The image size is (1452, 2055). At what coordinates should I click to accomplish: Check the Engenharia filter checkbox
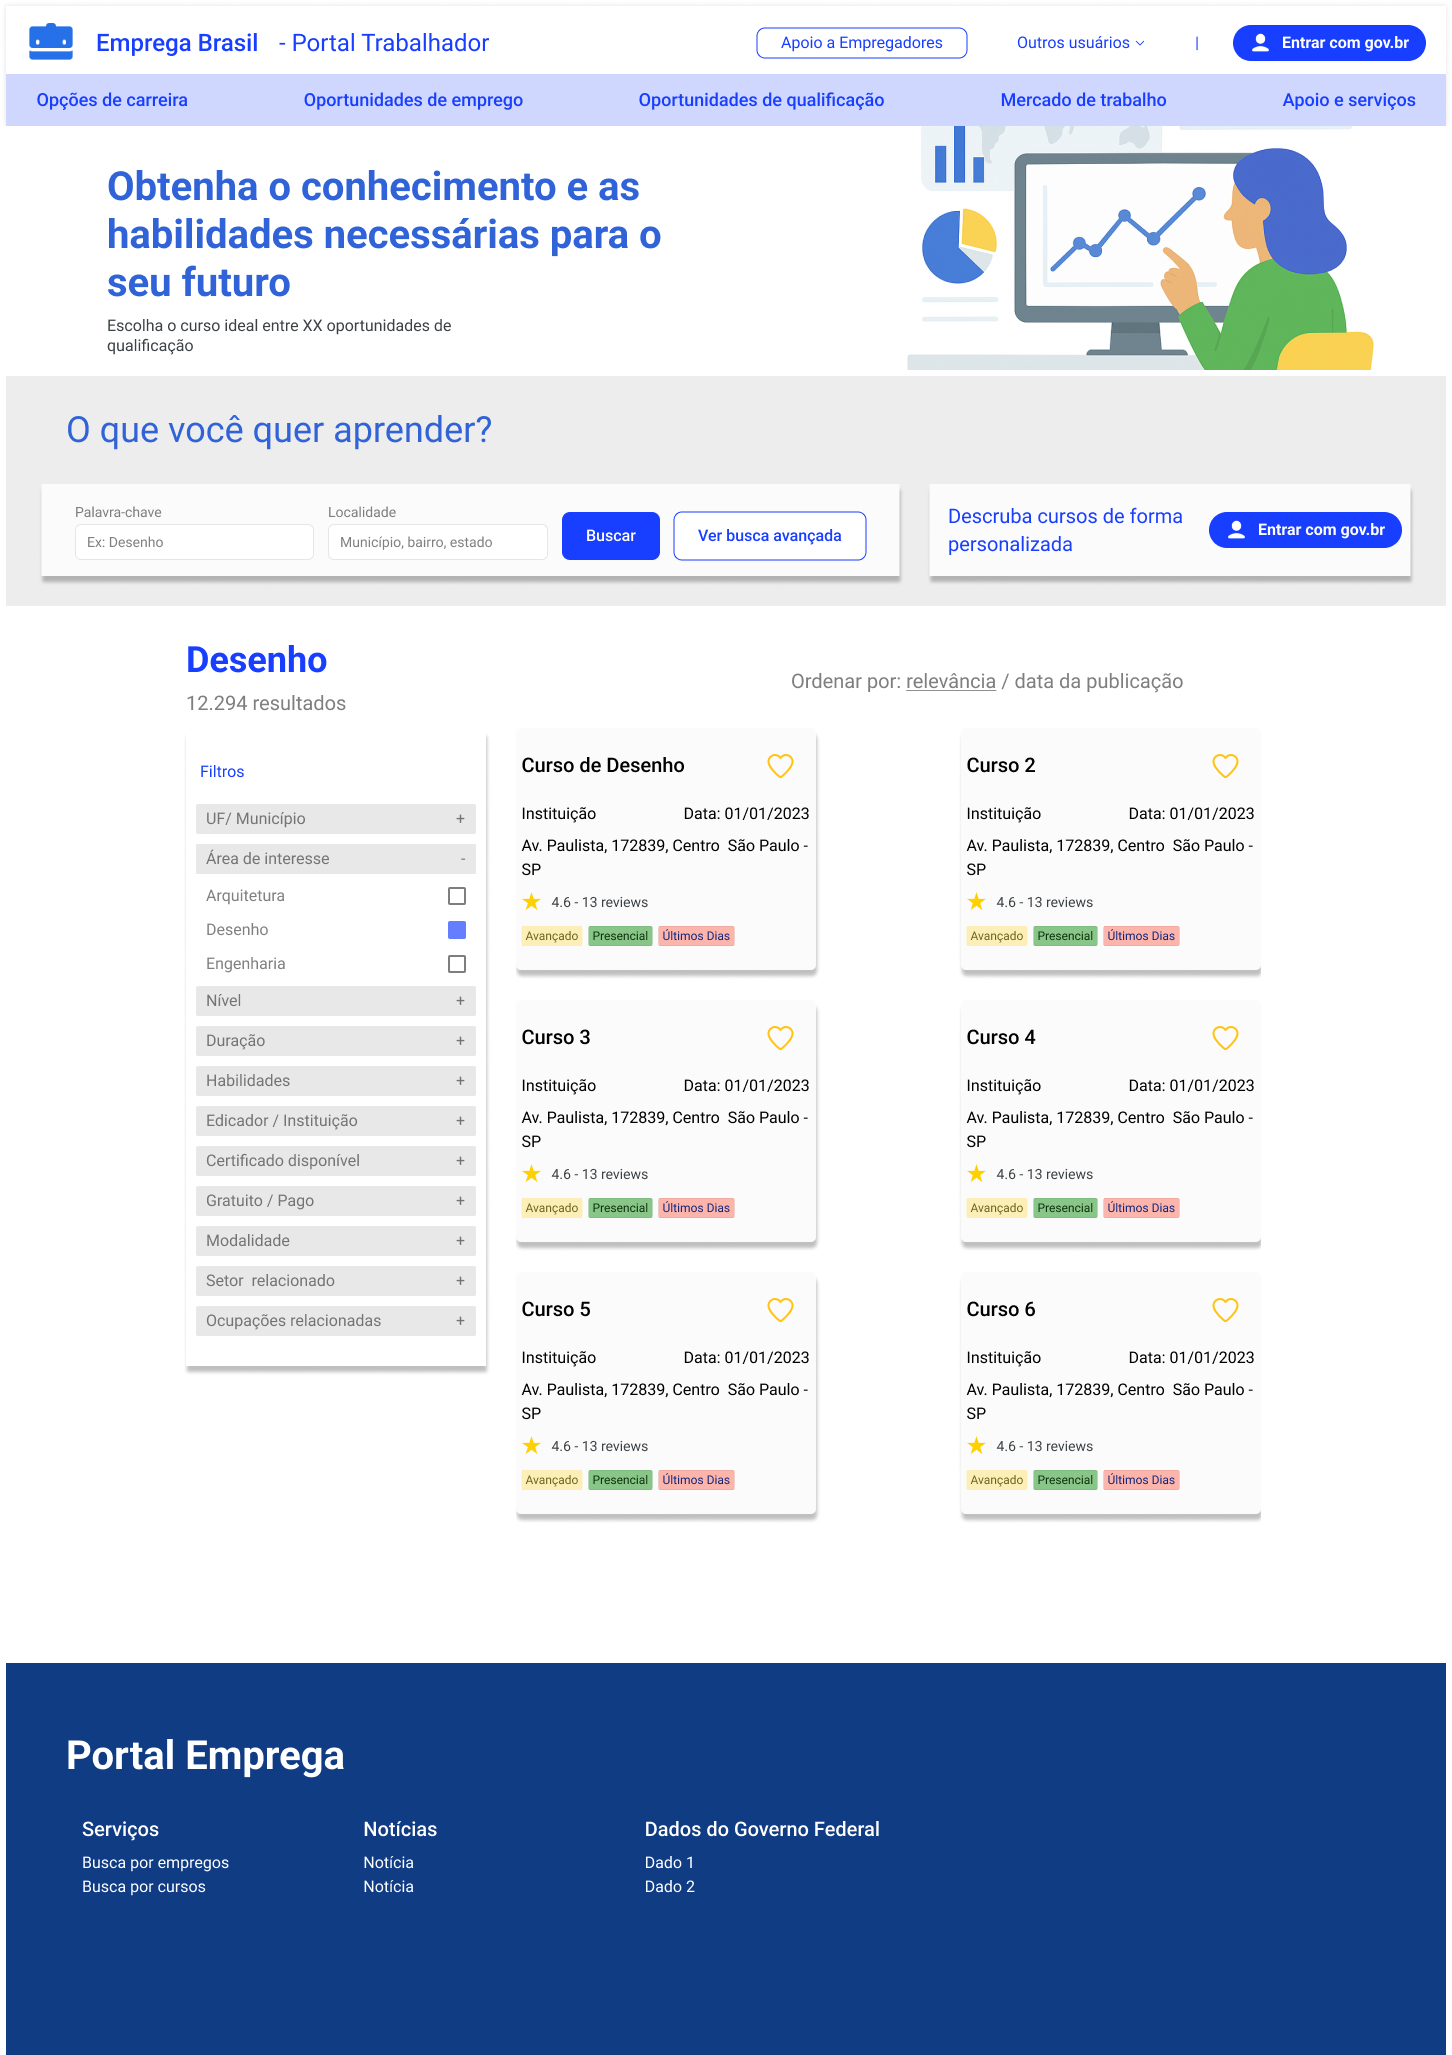[457, 964]
